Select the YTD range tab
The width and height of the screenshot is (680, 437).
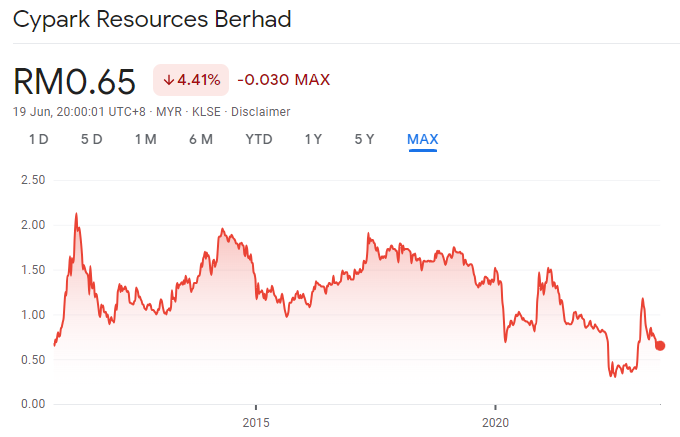click(x=259, y=139)
